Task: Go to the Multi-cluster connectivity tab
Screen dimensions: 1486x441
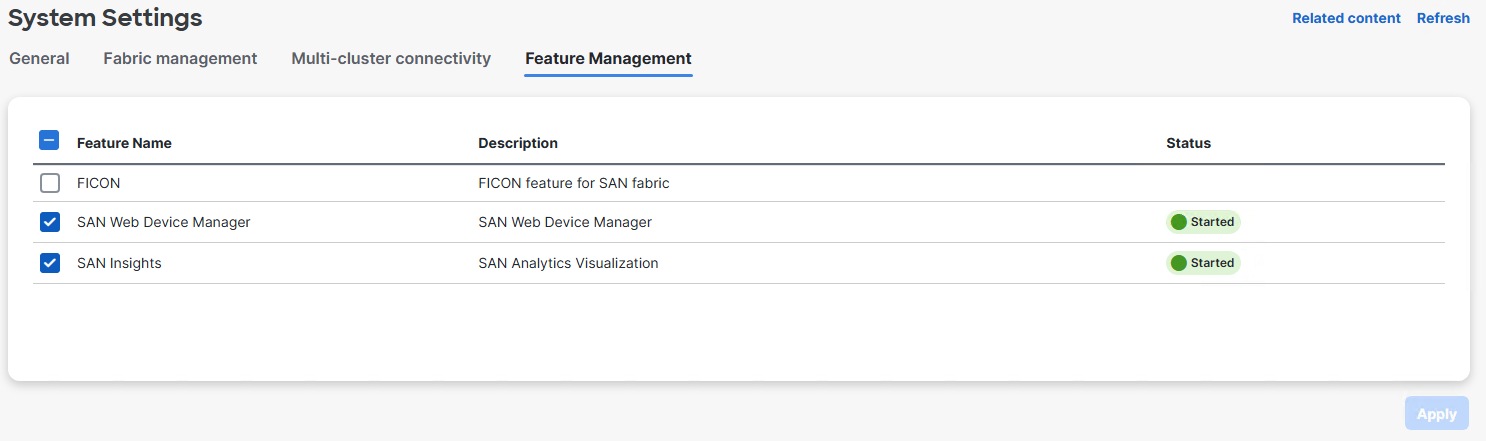Action: click(x=391, y=58)
